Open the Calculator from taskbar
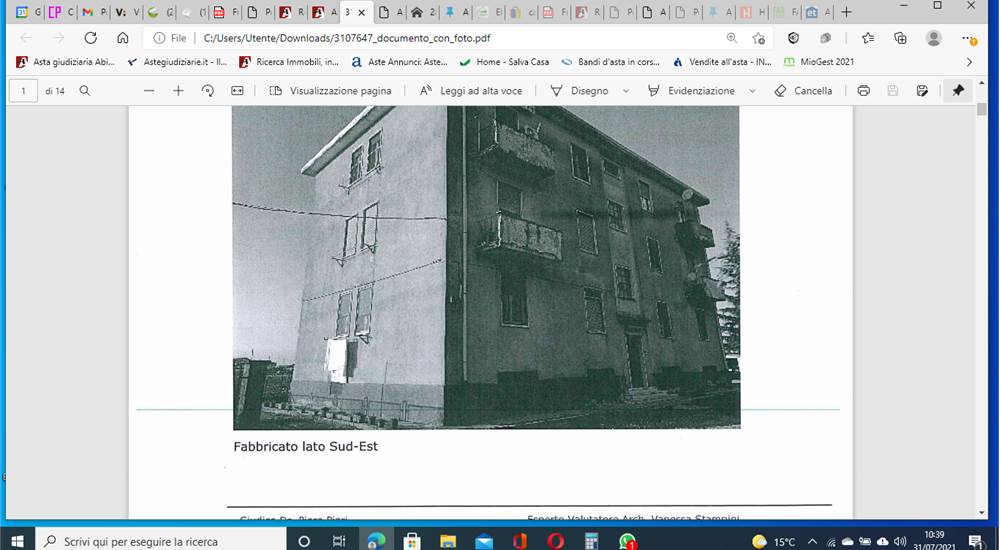 (591, 541)
